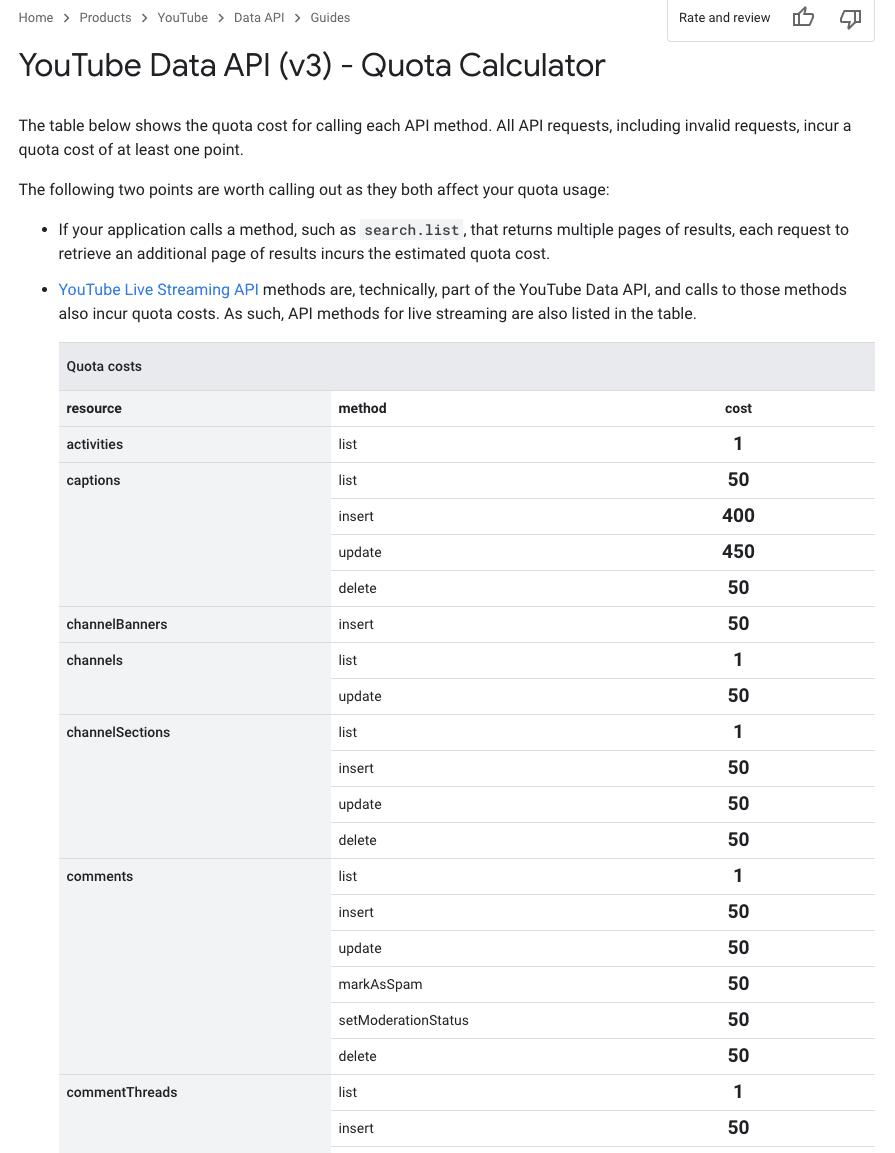The image size is (895, 1153).
Task: Click the thumbs up rating icon
Action: coord(803,18)
